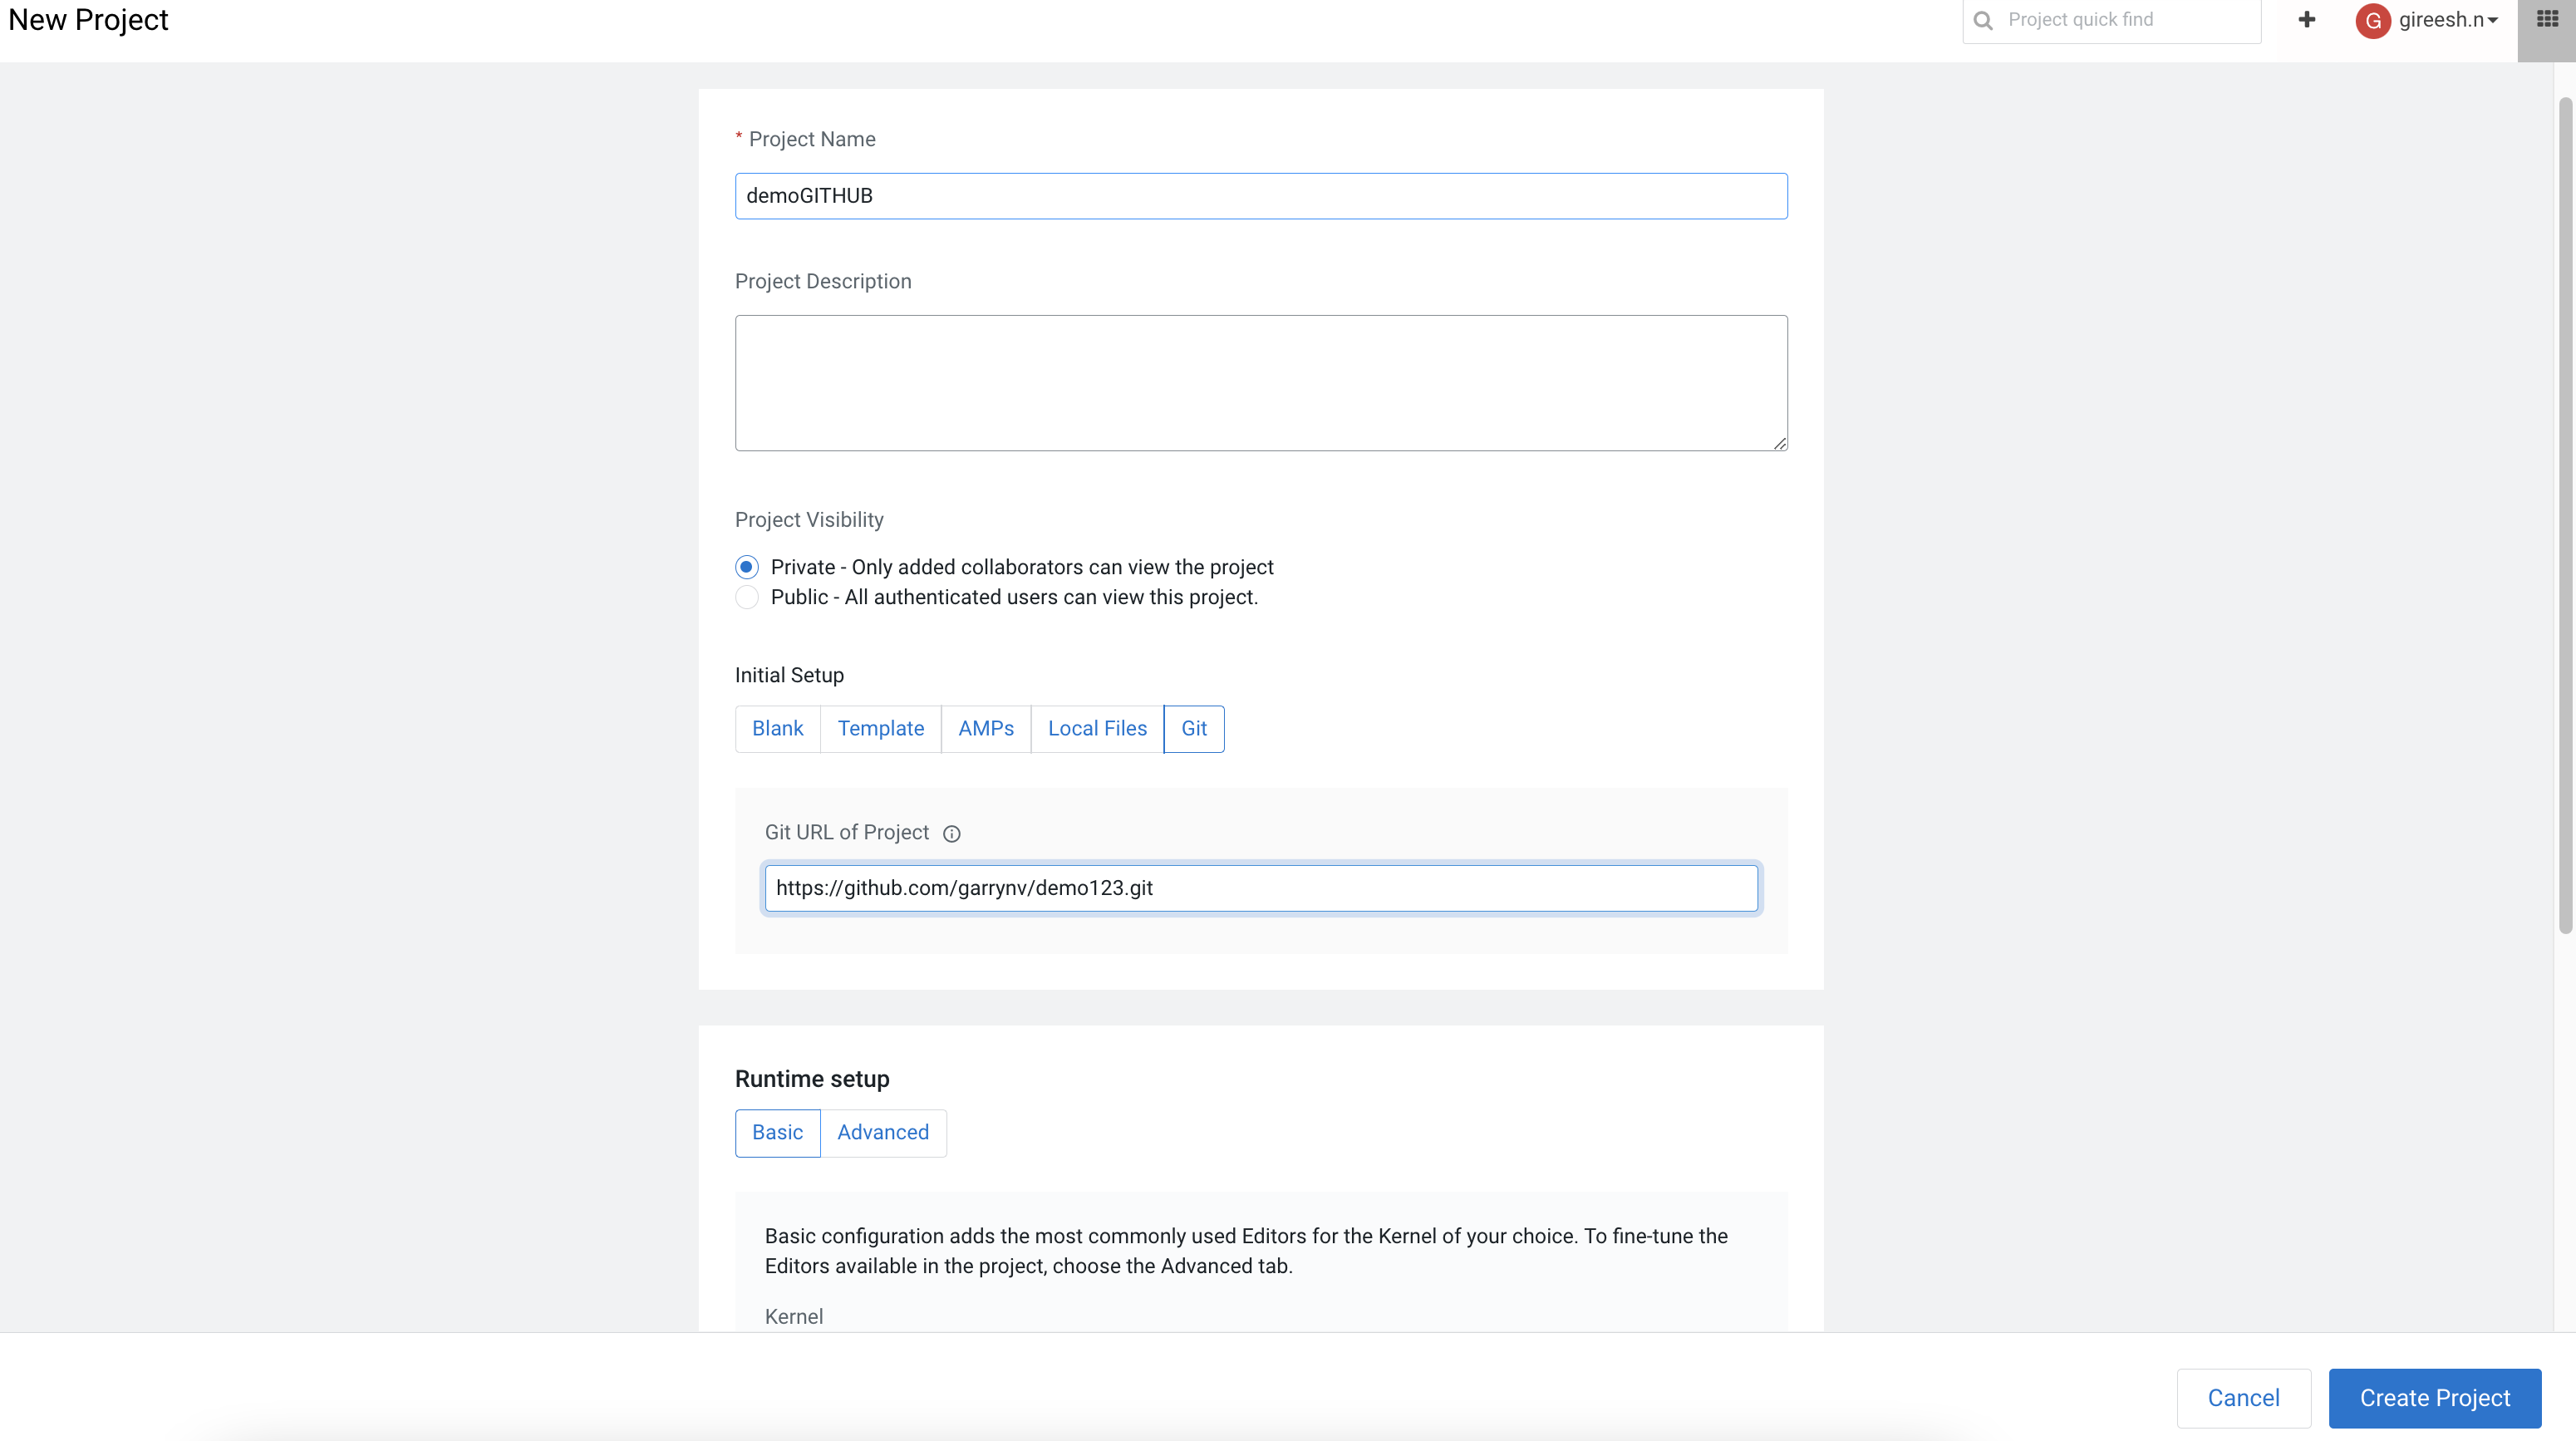Select the AMPs initial setup option
Image resolution: width=2576 pixels, height=1441 pixels.
[985, 728]
